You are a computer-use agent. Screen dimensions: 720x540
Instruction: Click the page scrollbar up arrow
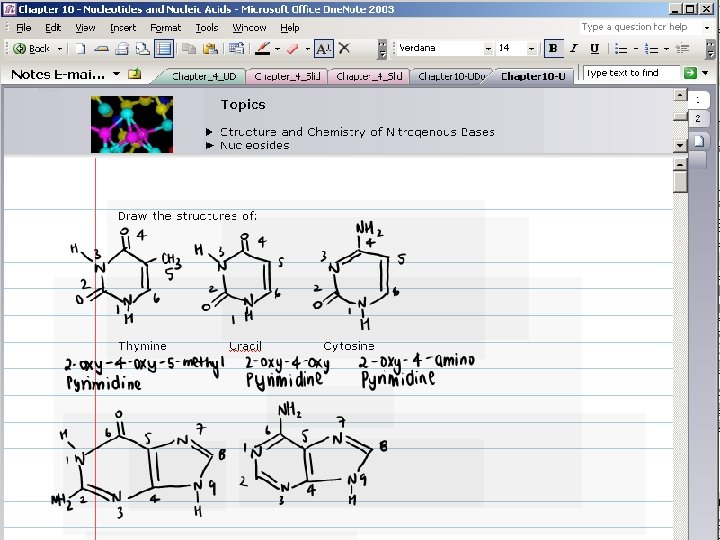click(680, 163)
